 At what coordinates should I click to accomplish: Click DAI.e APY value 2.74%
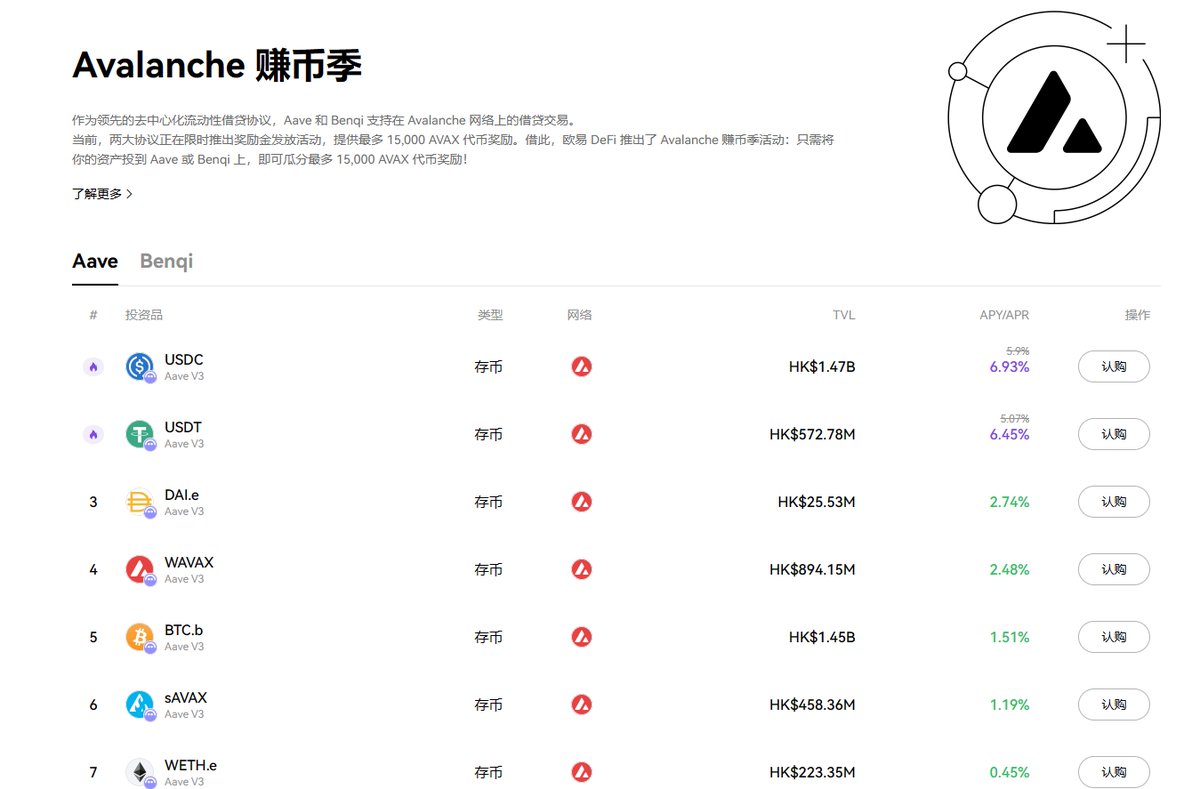1009,502
